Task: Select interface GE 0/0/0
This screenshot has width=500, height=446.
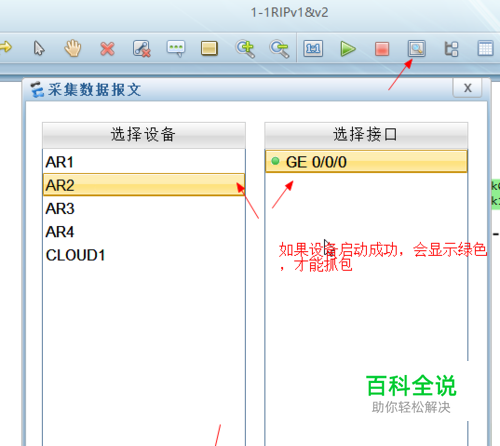Action: [366, 162]
